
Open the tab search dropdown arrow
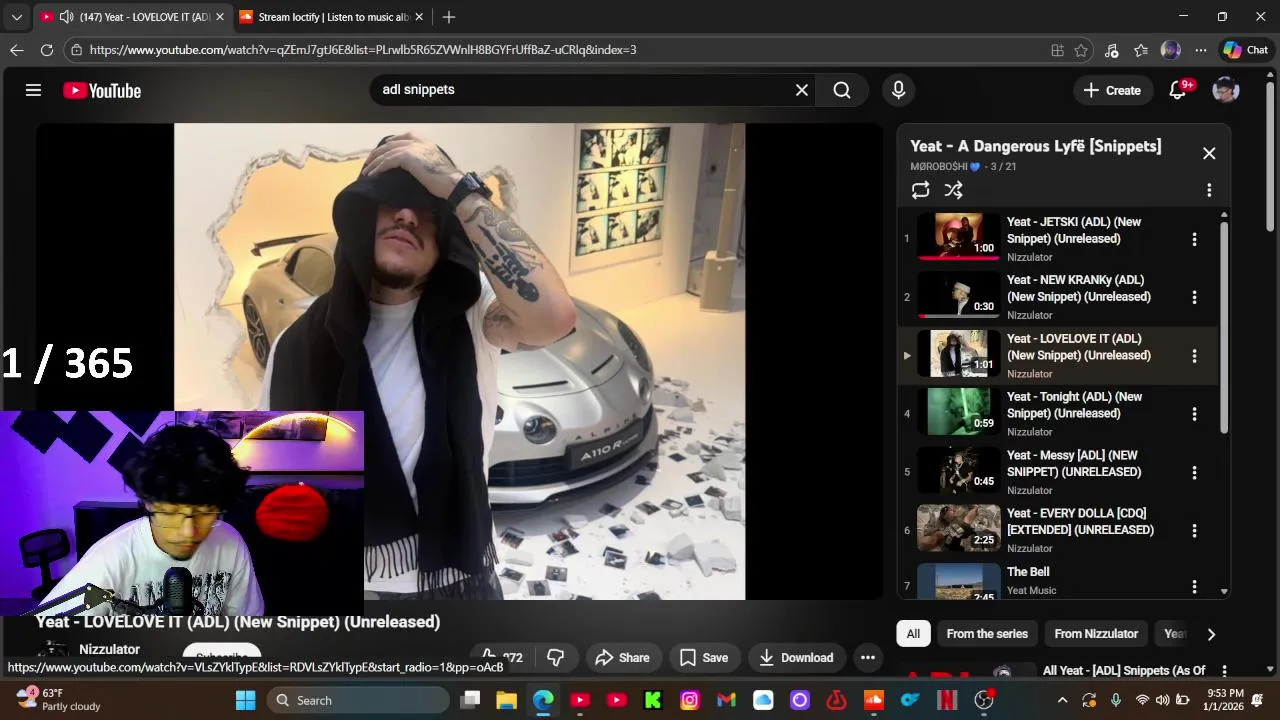tap(16, 17)
